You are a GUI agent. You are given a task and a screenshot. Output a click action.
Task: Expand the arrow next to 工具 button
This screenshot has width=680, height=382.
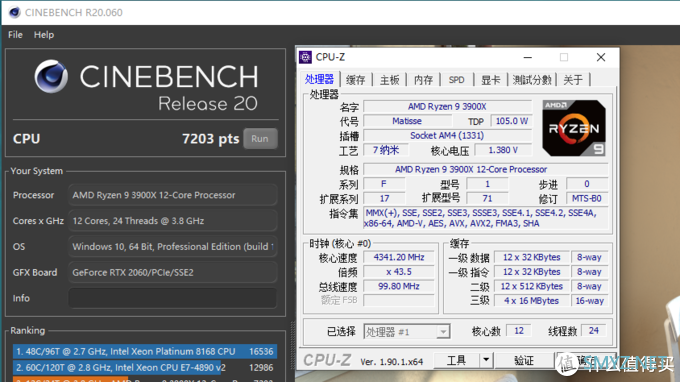point(486,360)
